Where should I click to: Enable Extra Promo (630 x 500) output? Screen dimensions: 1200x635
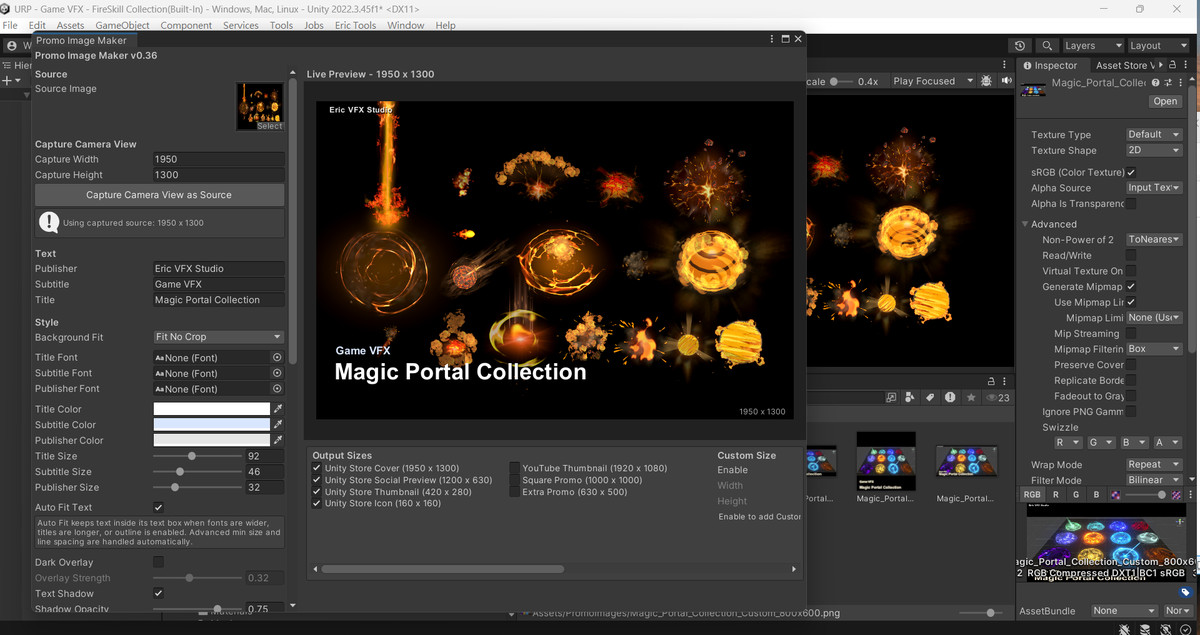(x=515, y=492)
